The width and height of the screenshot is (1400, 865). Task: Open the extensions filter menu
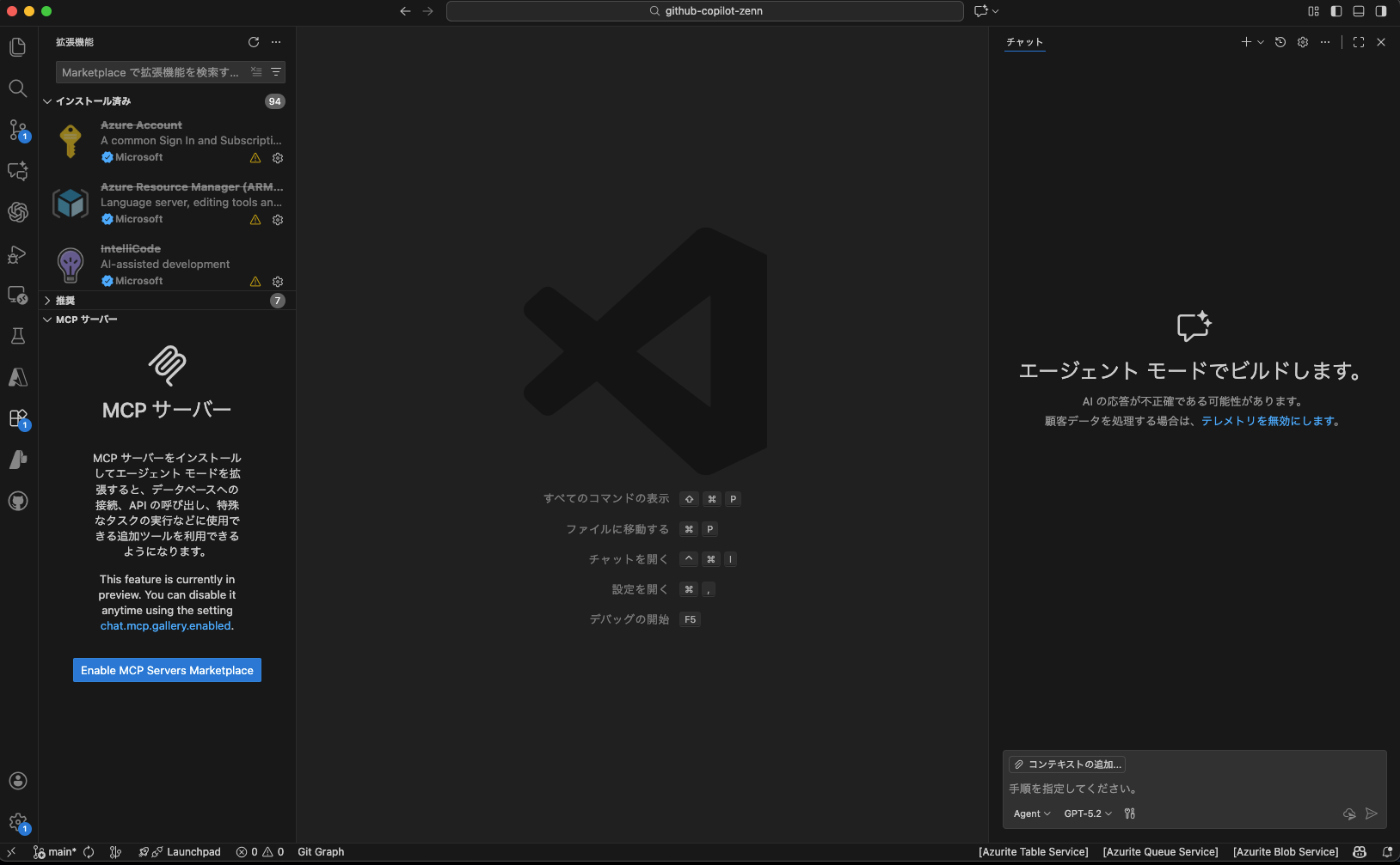click(x=276, y=72)
